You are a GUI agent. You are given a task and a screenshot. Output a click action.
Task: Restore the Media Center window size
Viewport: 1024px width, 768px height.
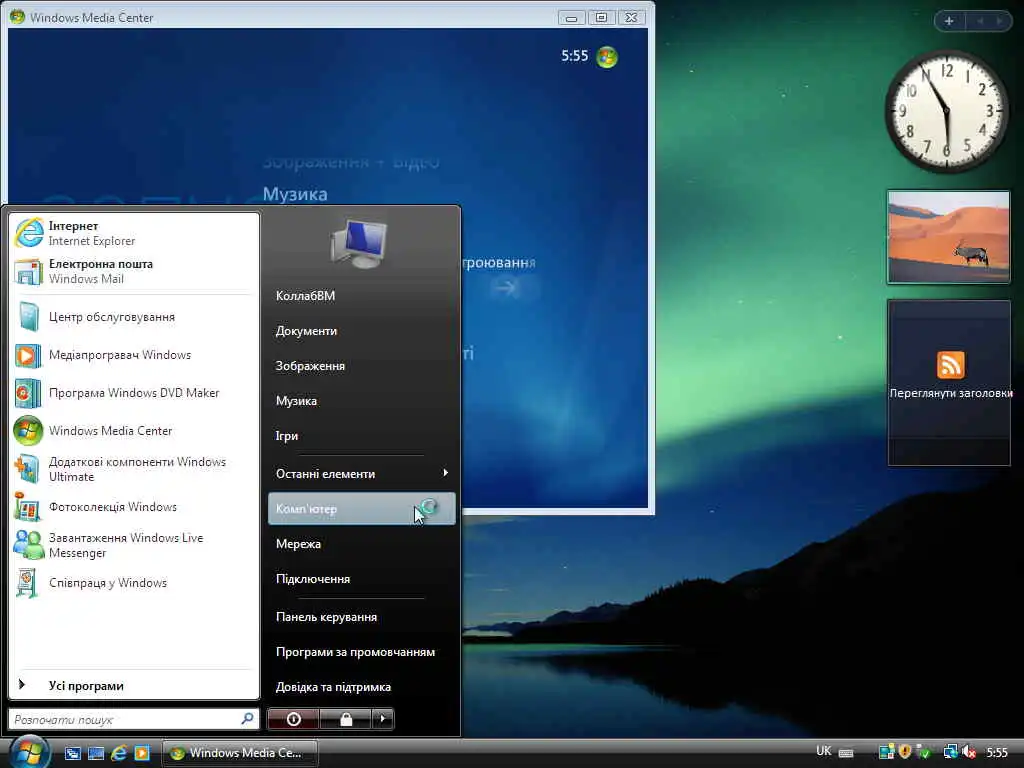(x=601, y=18)
